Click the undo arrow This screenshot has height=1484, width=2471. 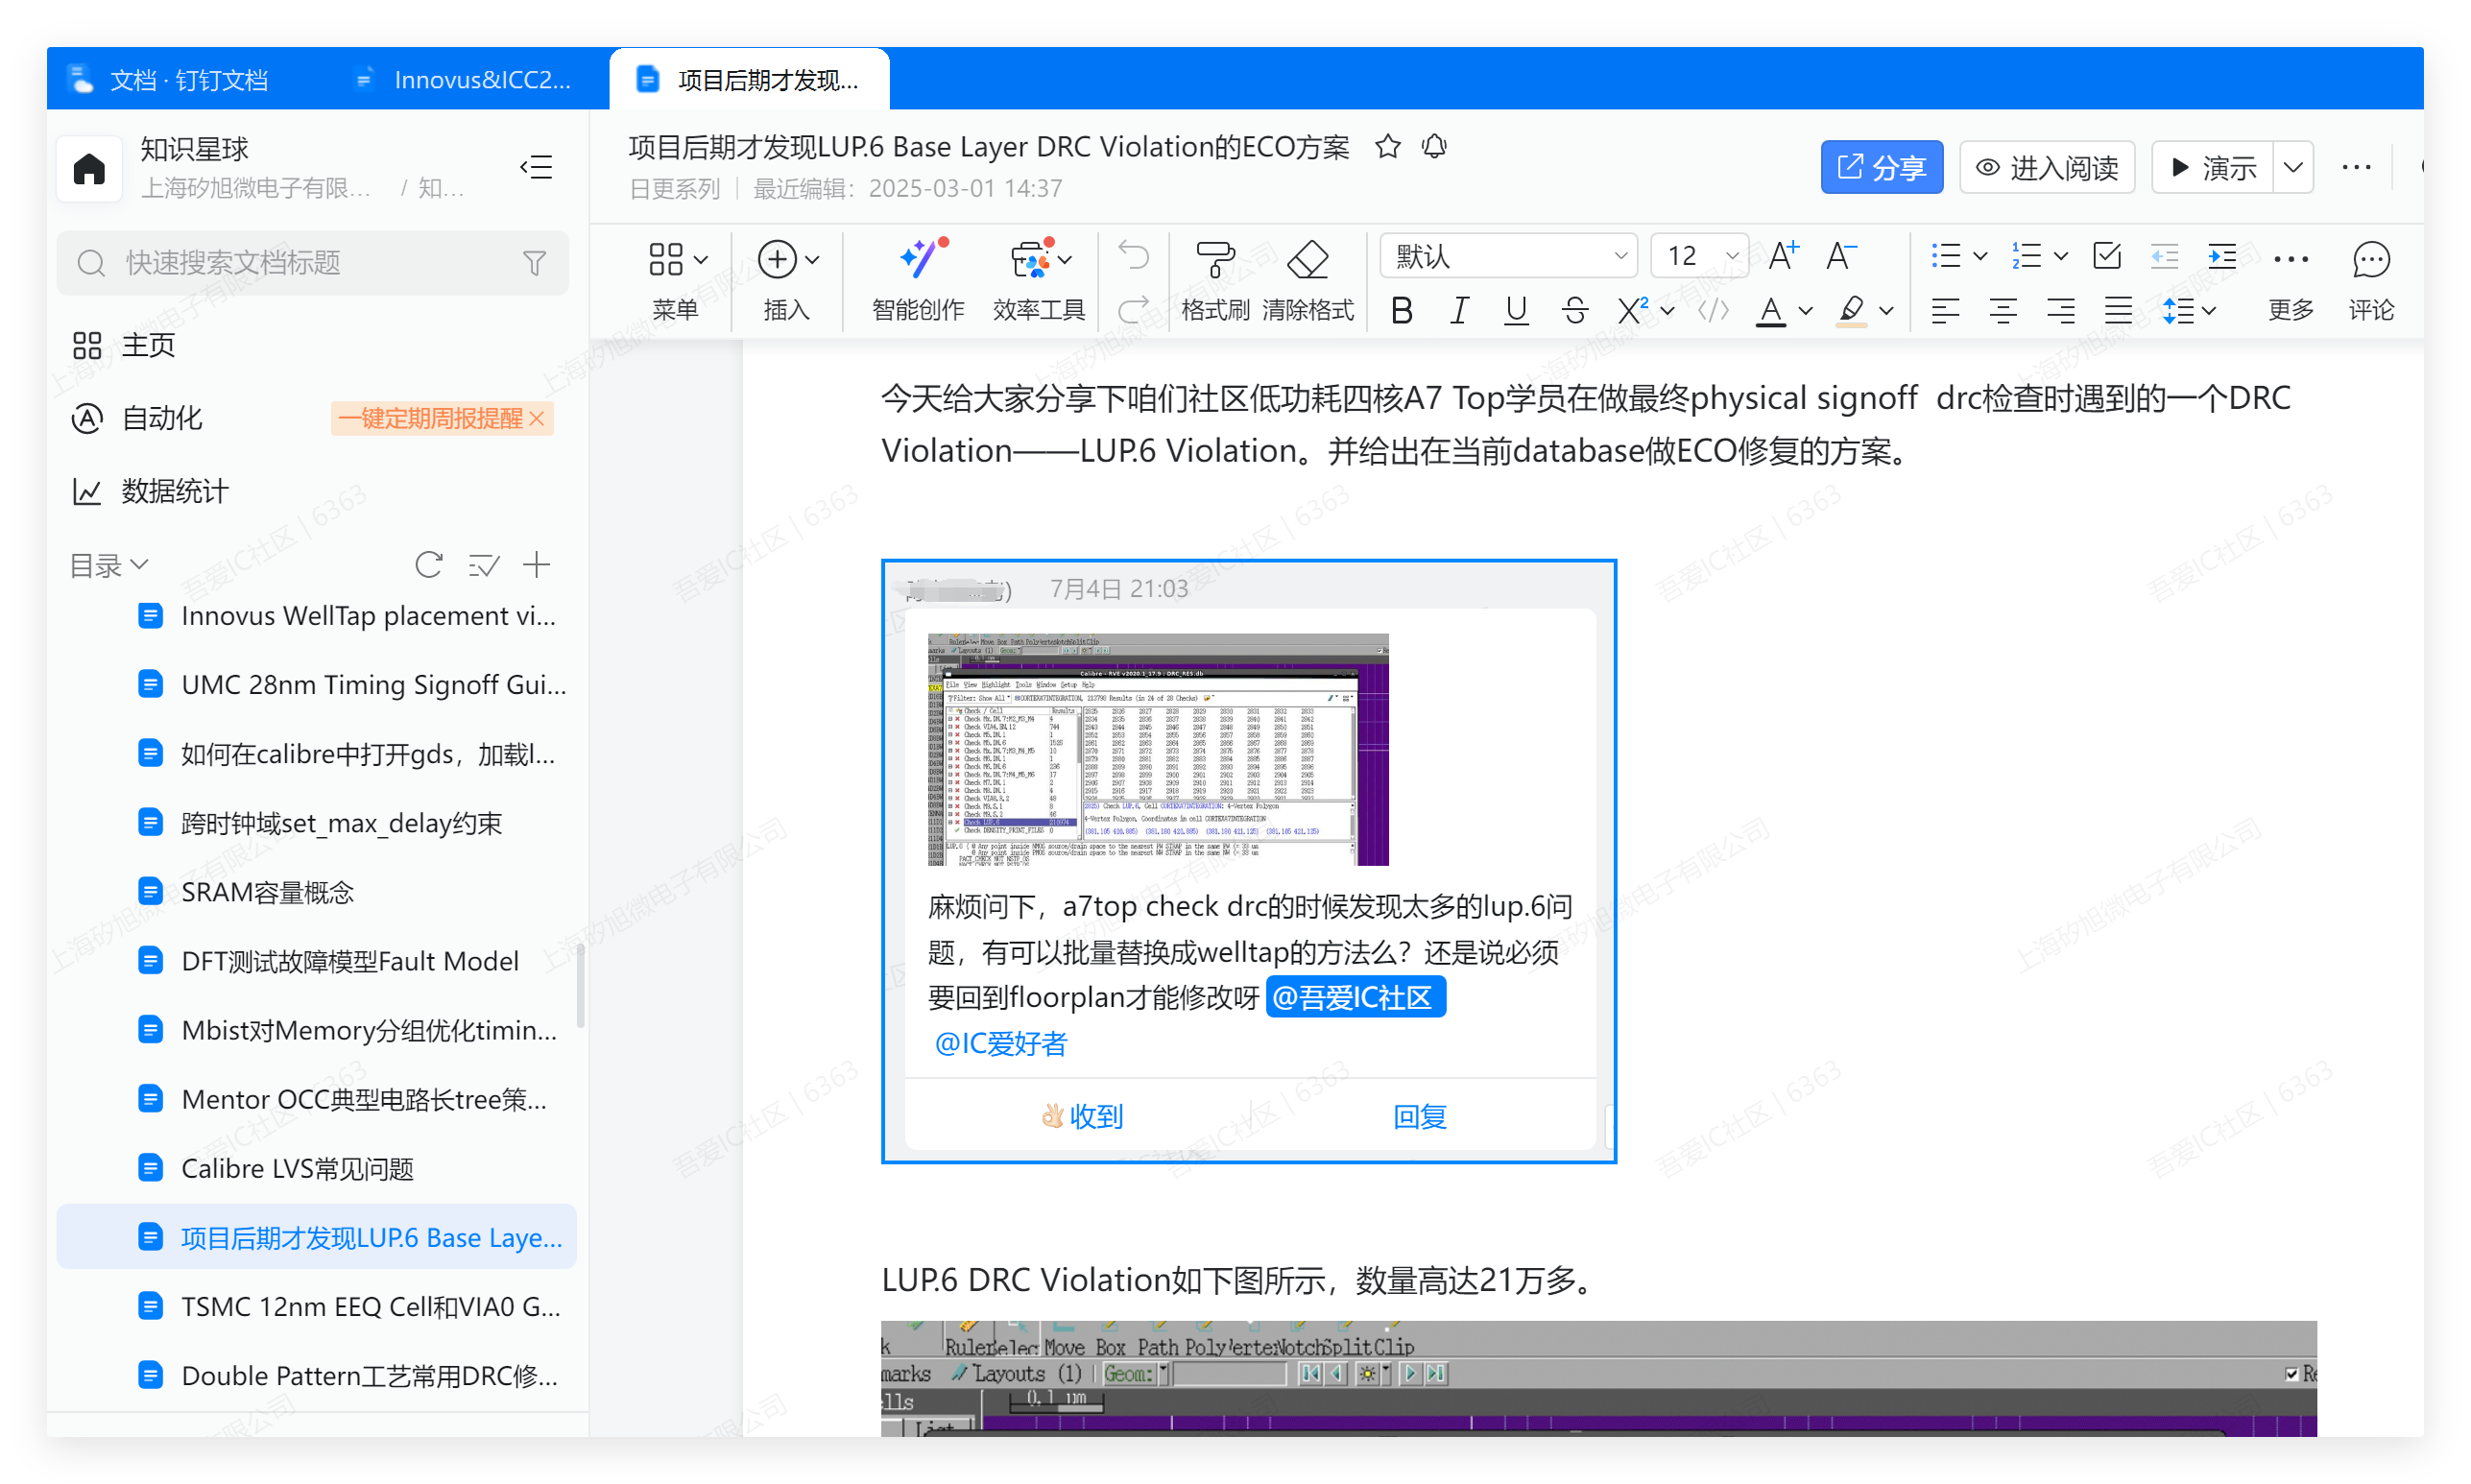click(1133, 256)
